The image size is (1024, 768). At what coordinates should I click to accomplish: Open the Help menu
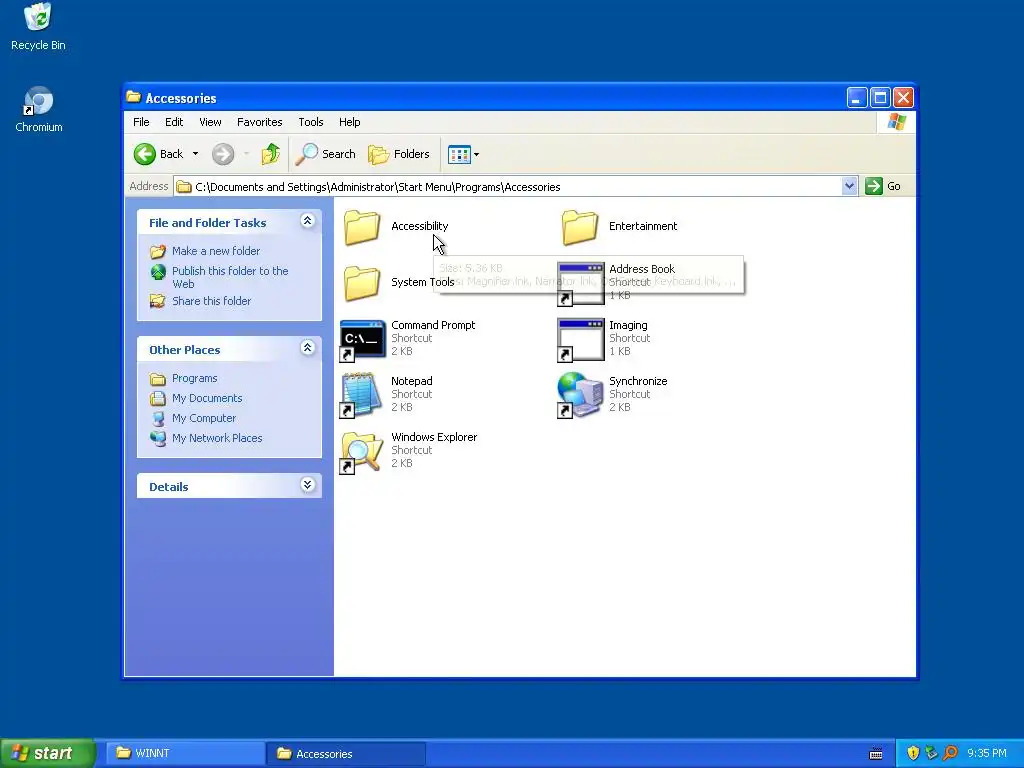(349, 122)
